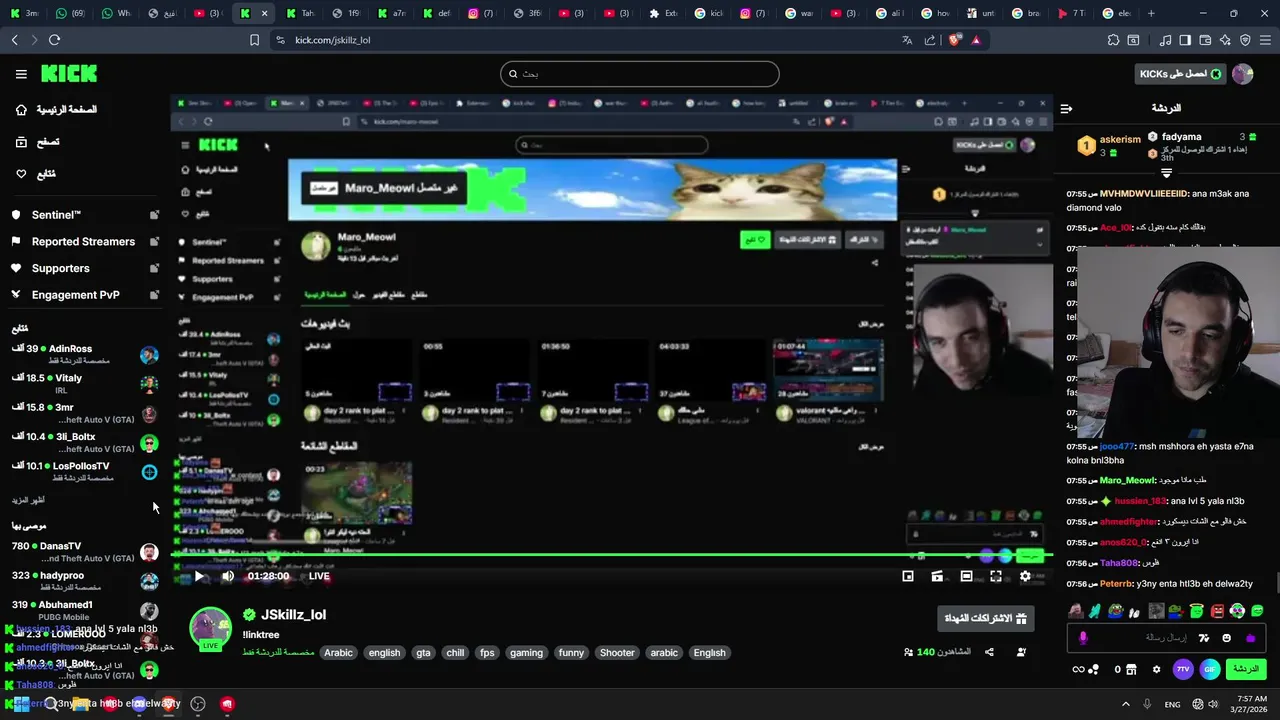Open JSkillz_lol channel avatar
Viewport: 1280px width, 720px height.
tap(211, 628)
